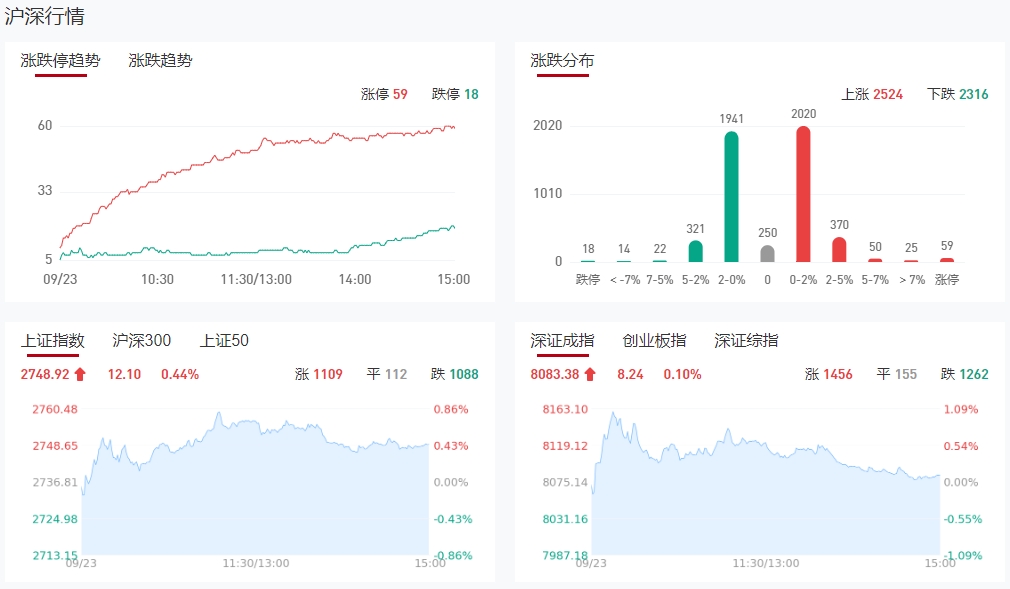
Task: Click the green 5-2% bar showing 321
Action: (696, 251)
